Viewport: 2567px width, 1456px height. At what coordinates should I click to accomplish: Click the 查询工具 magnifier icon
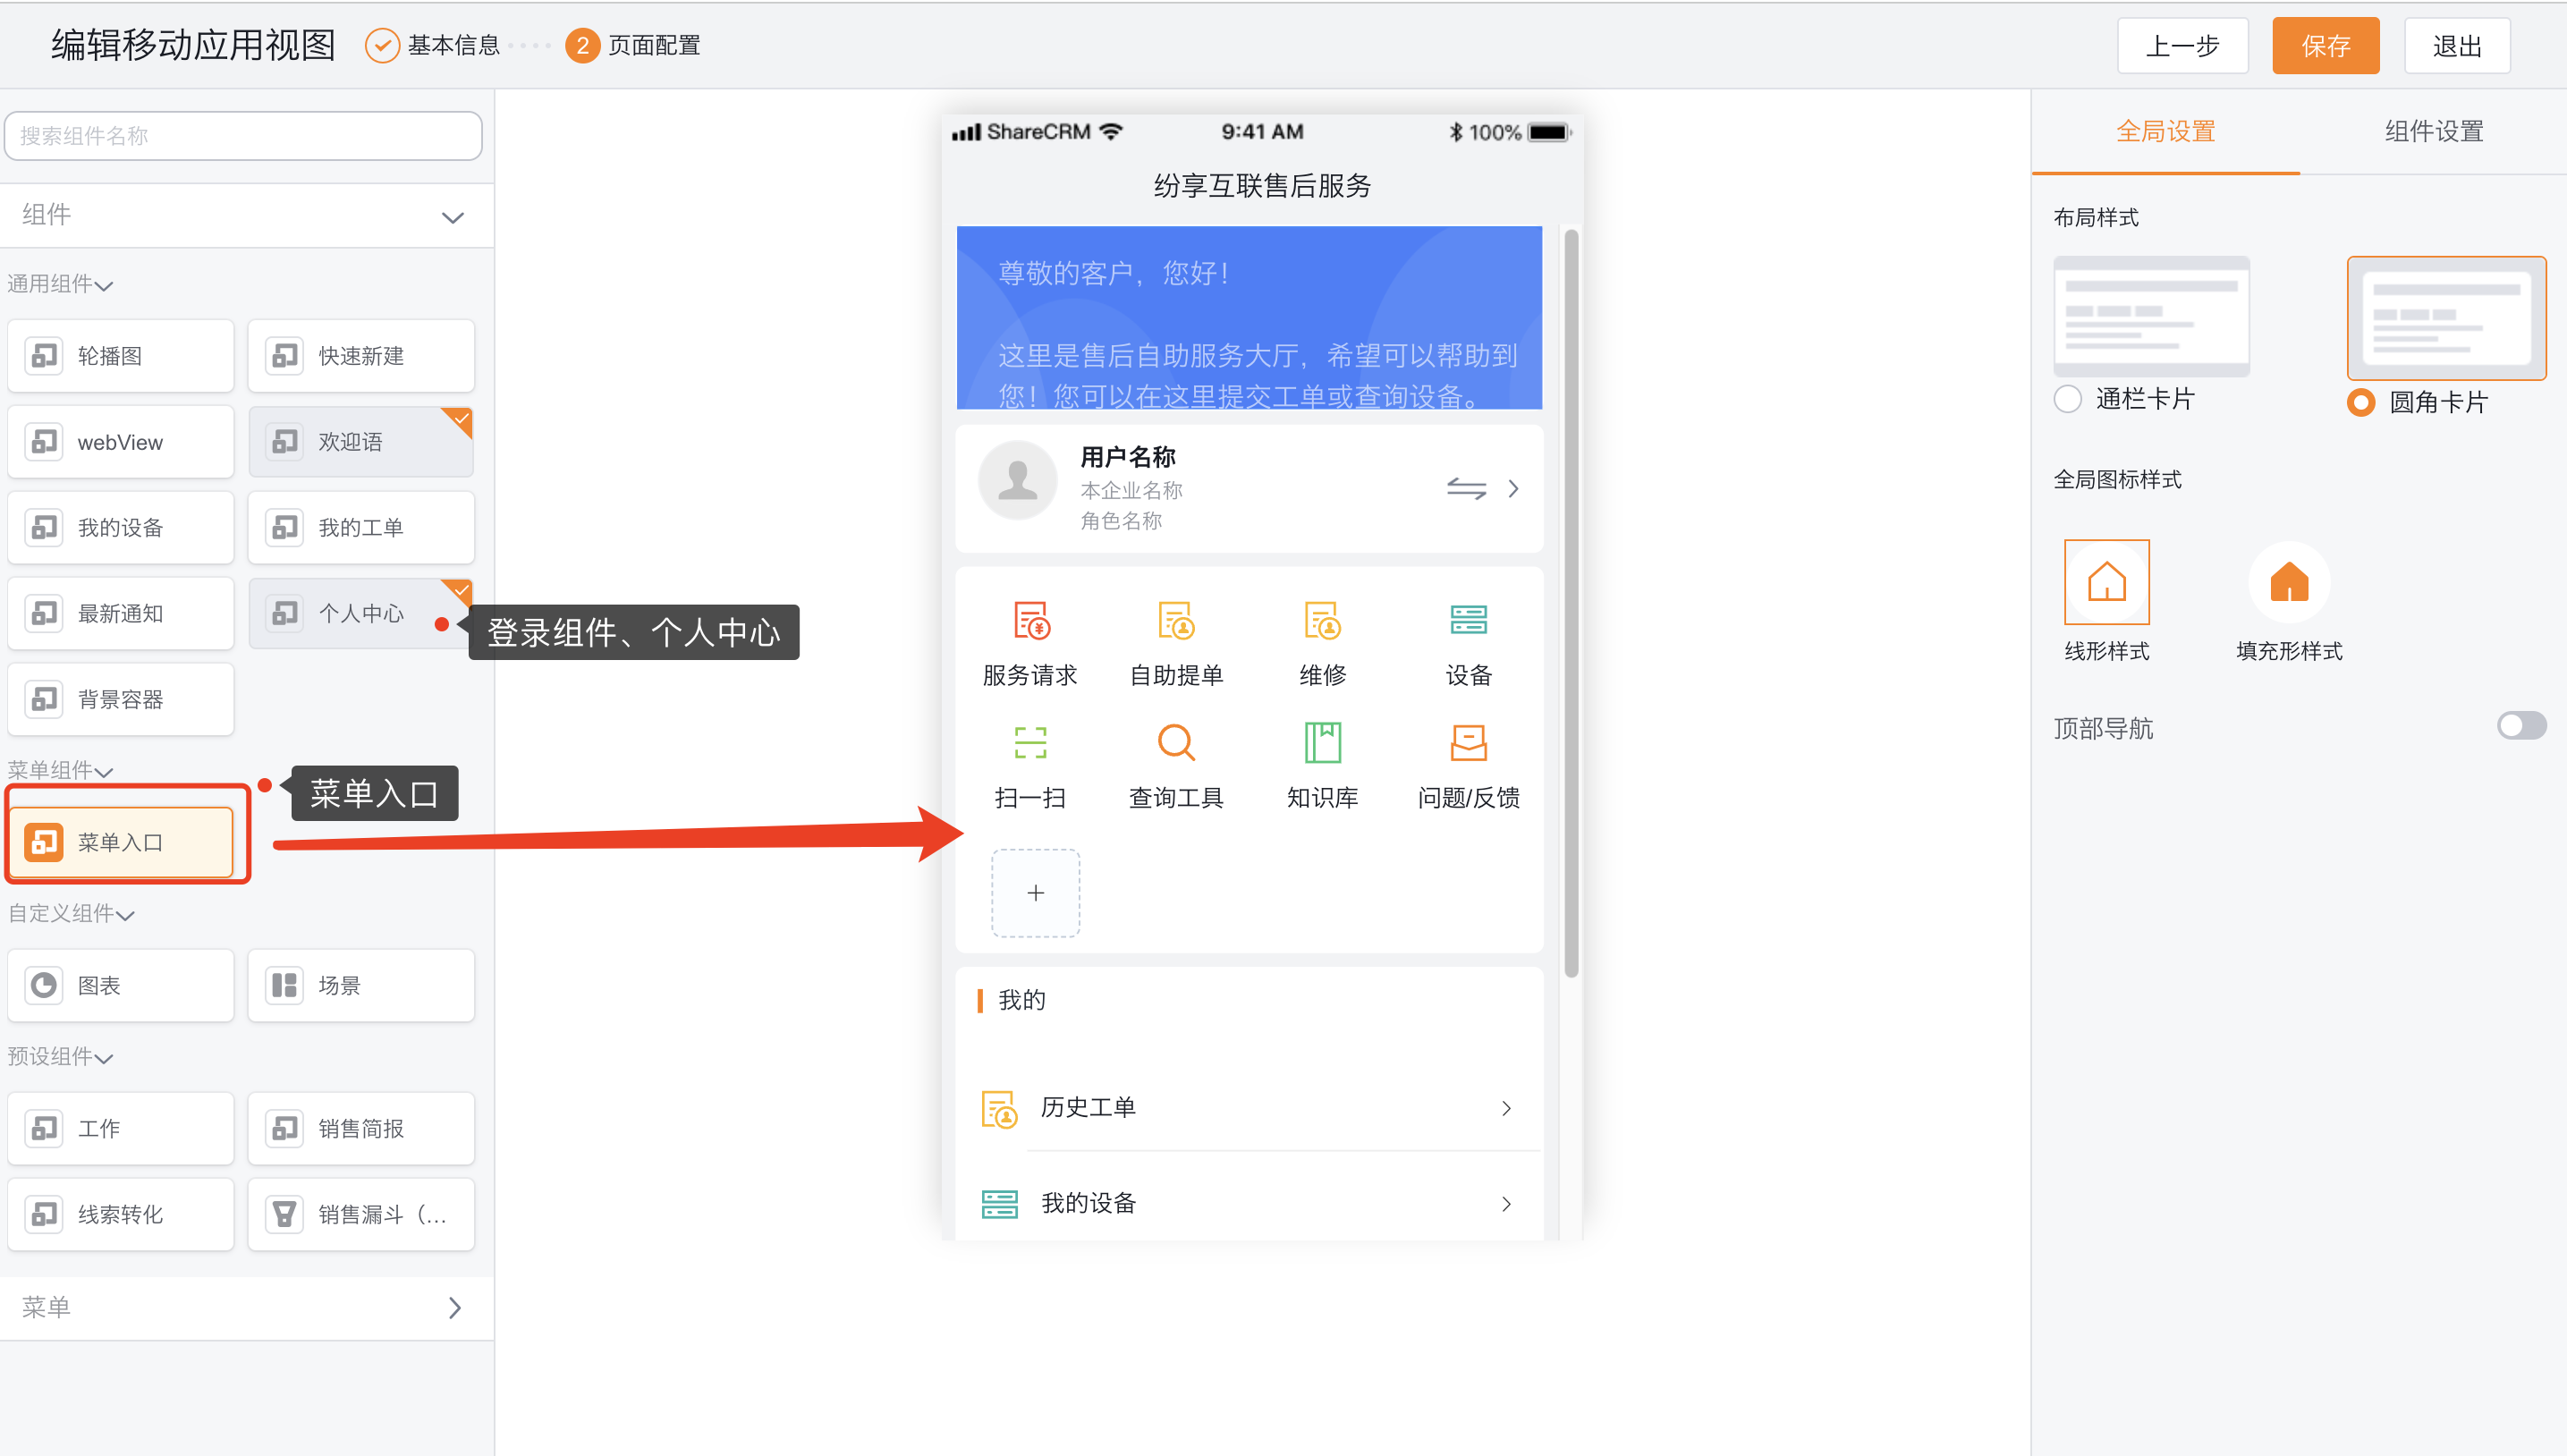click(x=1176, y=743)
